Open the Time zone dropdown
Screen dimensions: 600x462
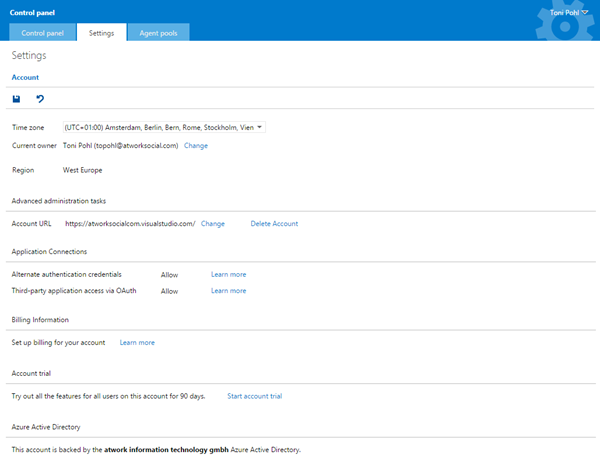[x=163, y=127]
